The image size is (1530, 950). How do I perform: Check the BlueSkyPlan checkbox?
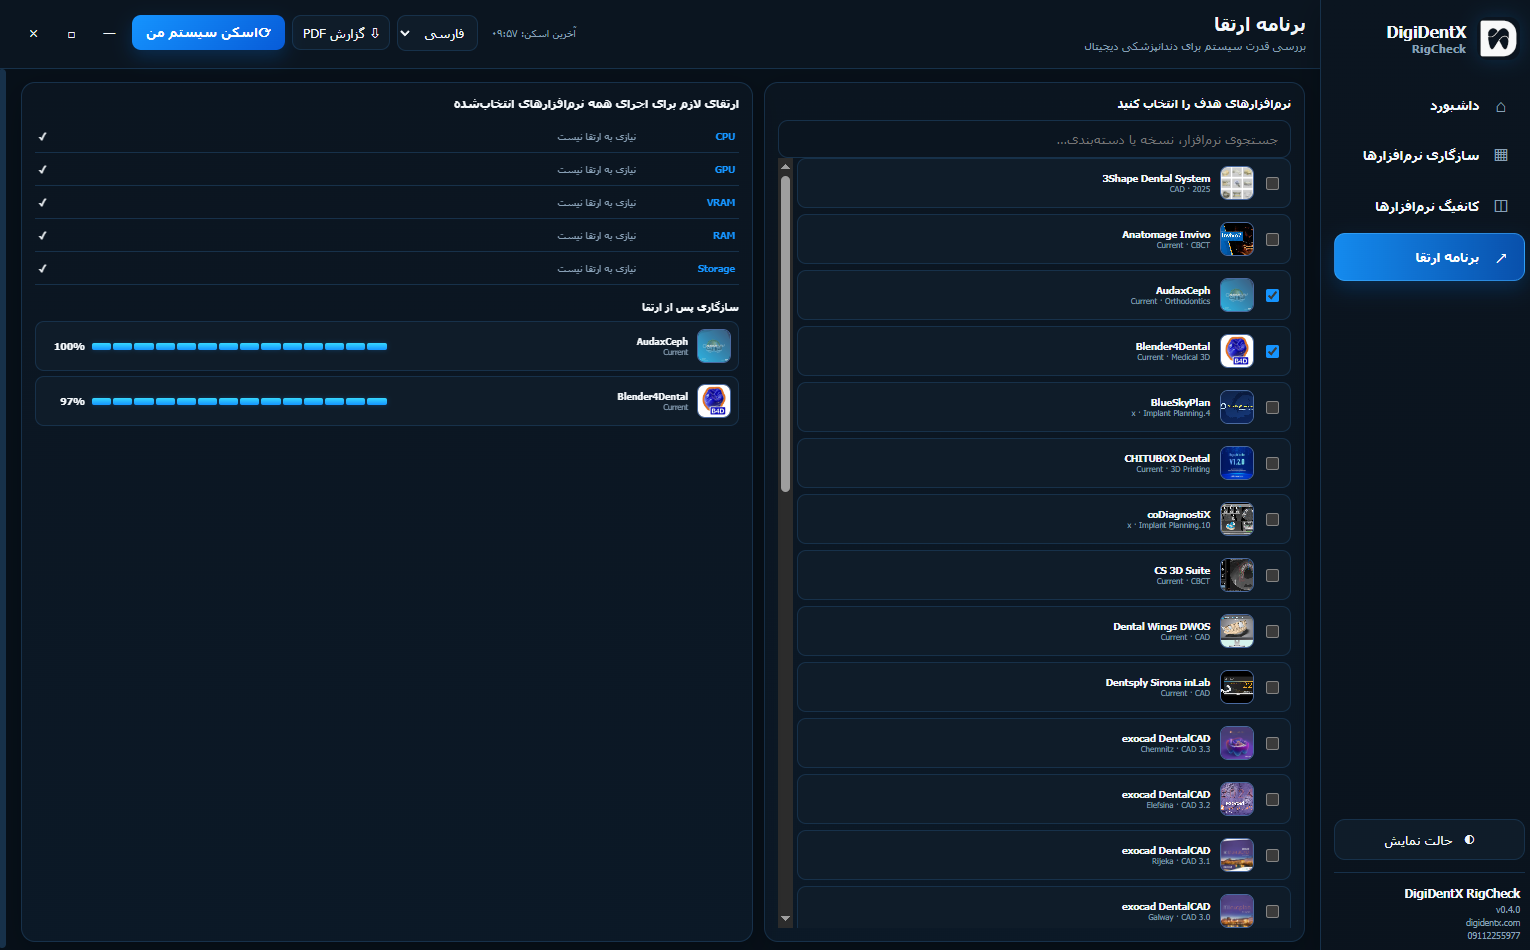[x=1272, y=407]
